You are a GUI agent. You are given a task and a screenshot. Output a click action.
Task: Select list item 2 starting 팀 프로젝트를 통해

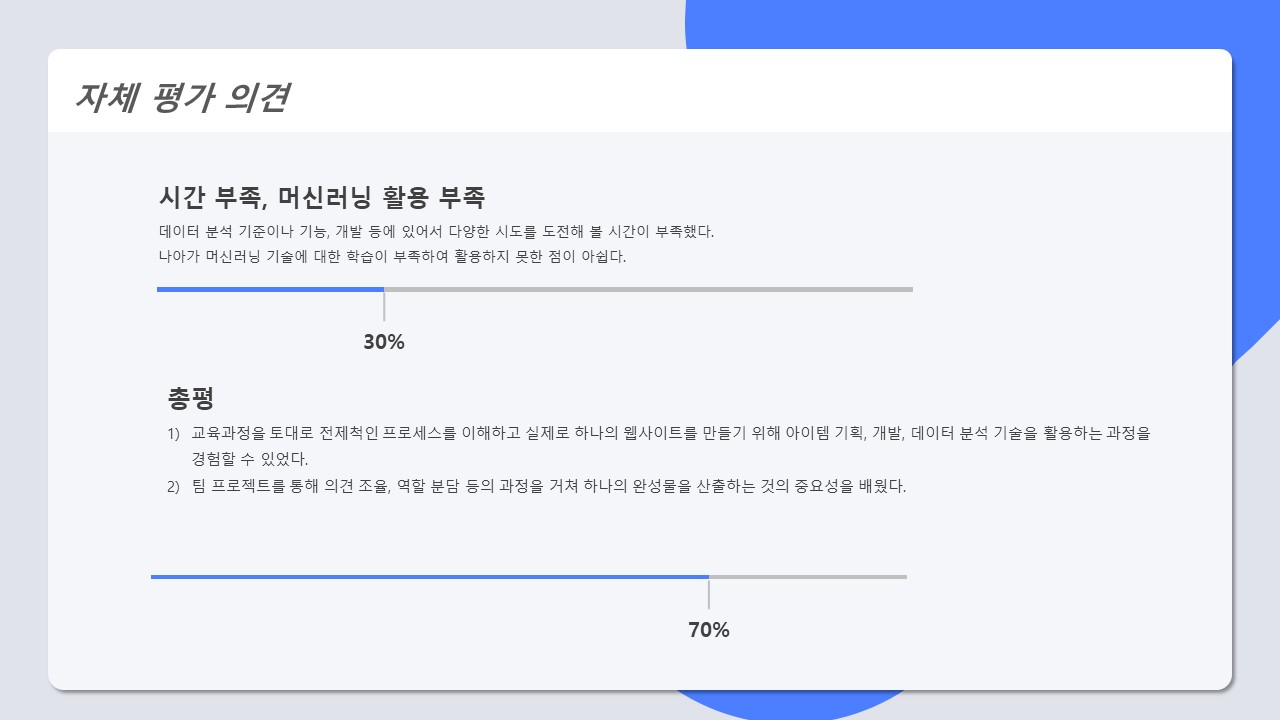pos(537,487)
